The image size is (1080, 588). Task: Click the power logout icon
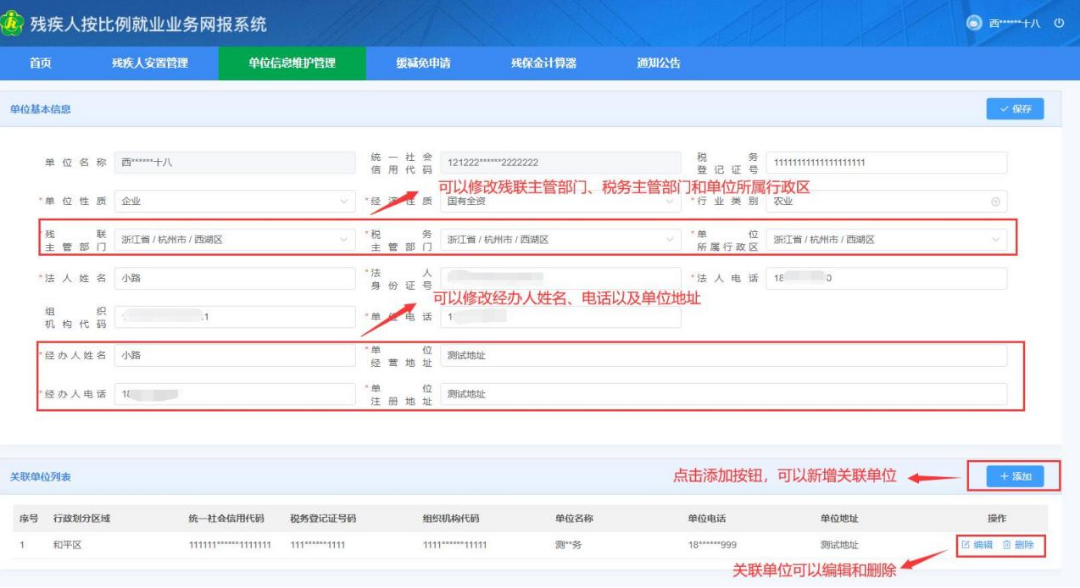1059,23
